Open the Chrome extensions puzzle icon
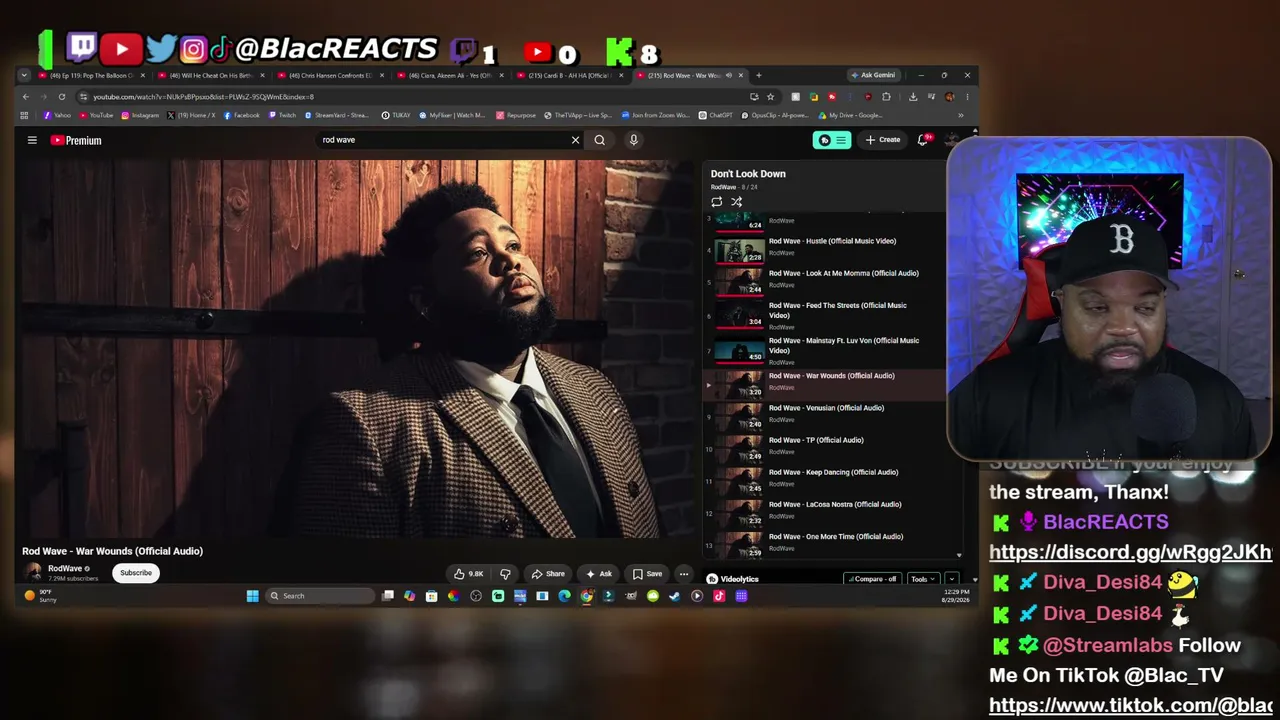 click(x=886, y=97)
